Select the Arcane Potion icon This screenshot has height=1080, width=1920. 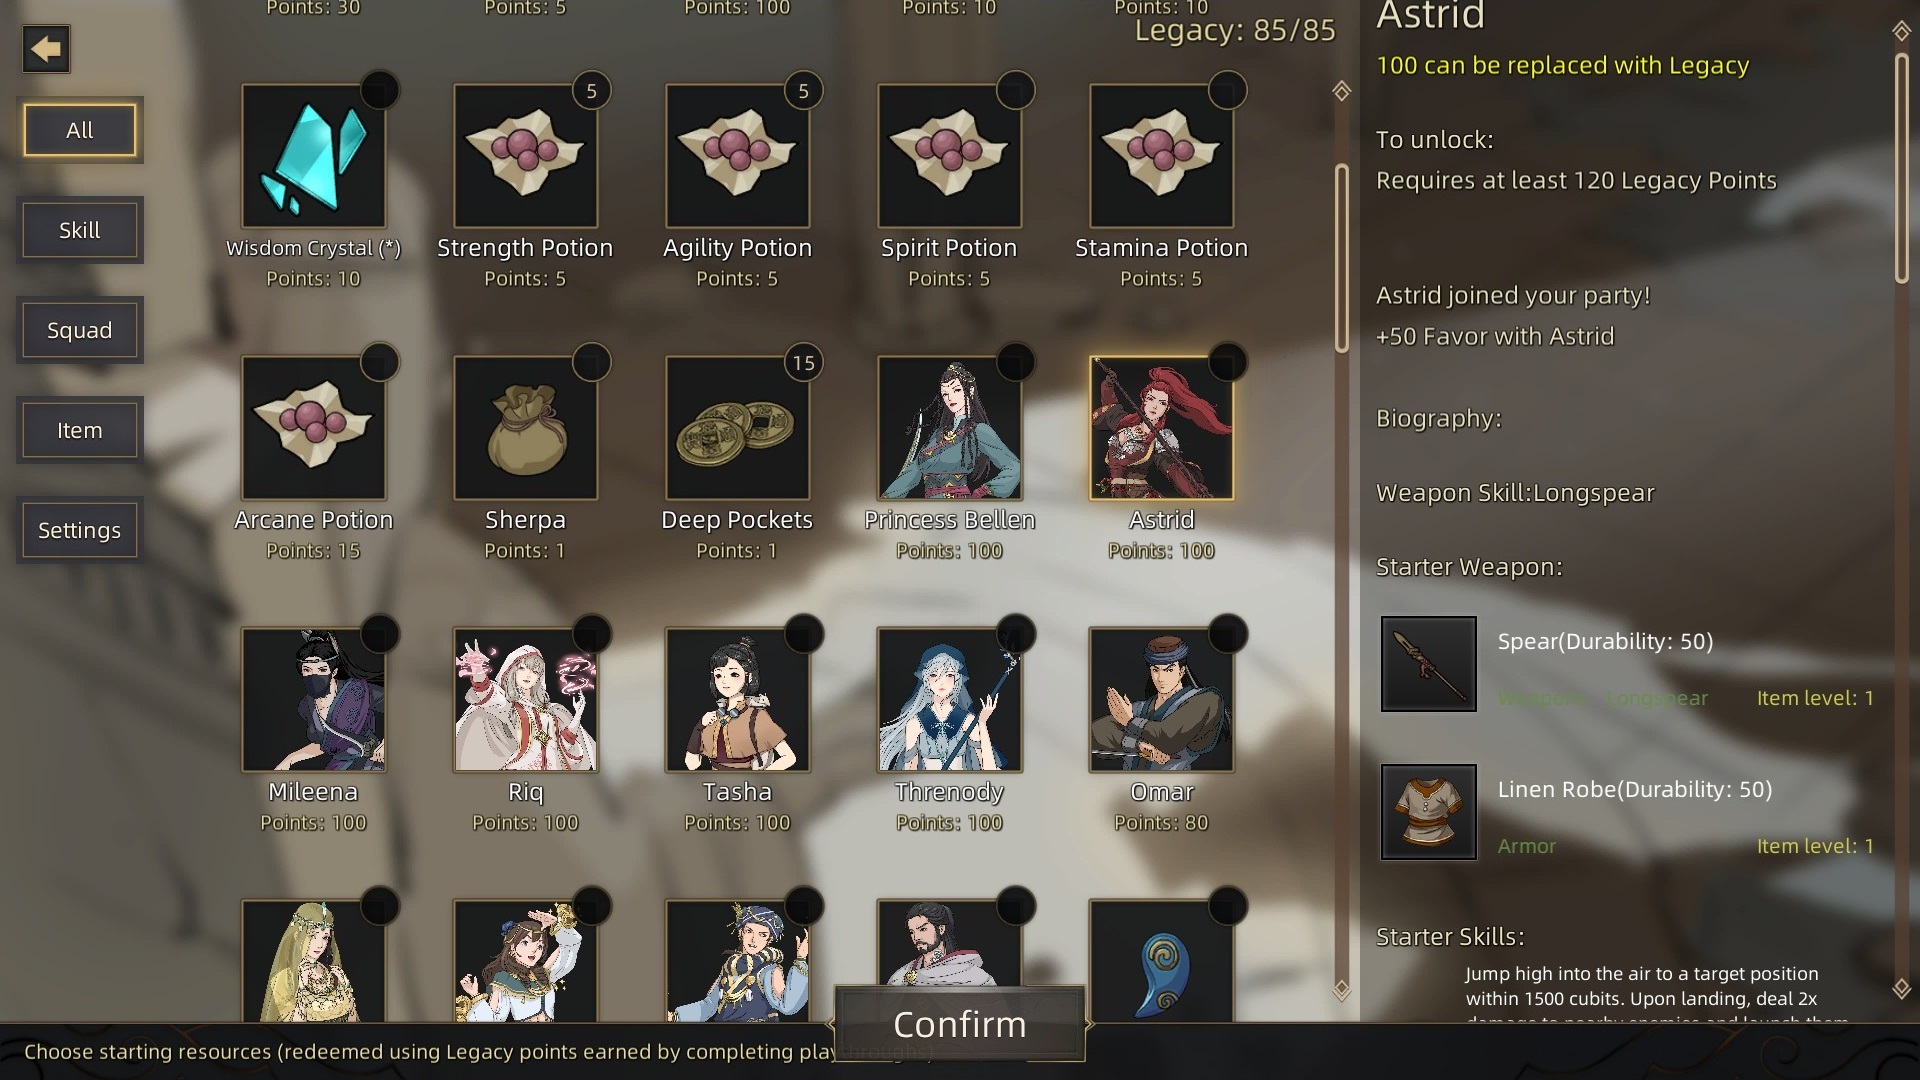pyautogui.click(x=313, y=428)
